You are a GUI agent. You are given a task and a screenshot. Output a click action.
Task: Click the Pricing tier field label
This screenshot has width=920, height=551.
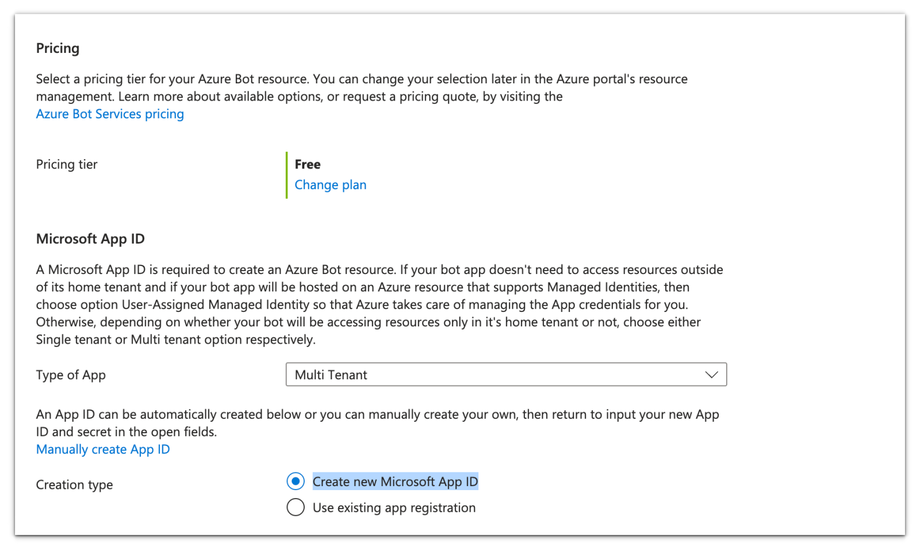[x=67, y=164]
